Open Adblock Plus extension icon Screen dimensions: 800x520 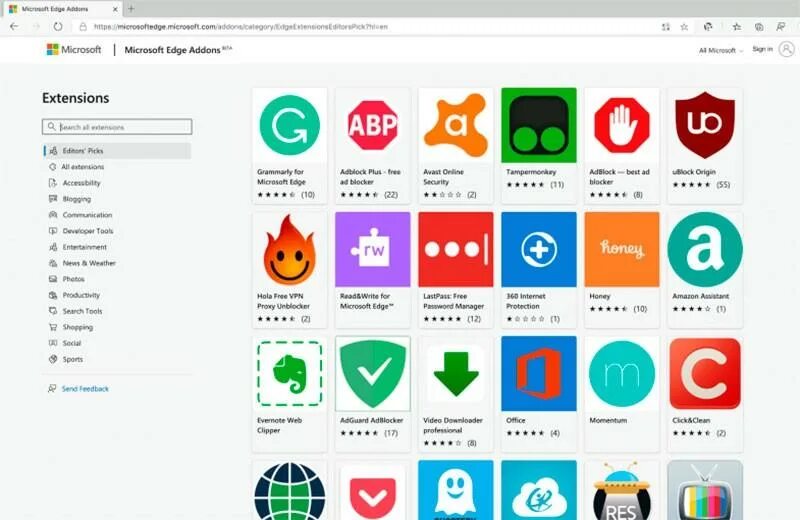tap(372, 126)
